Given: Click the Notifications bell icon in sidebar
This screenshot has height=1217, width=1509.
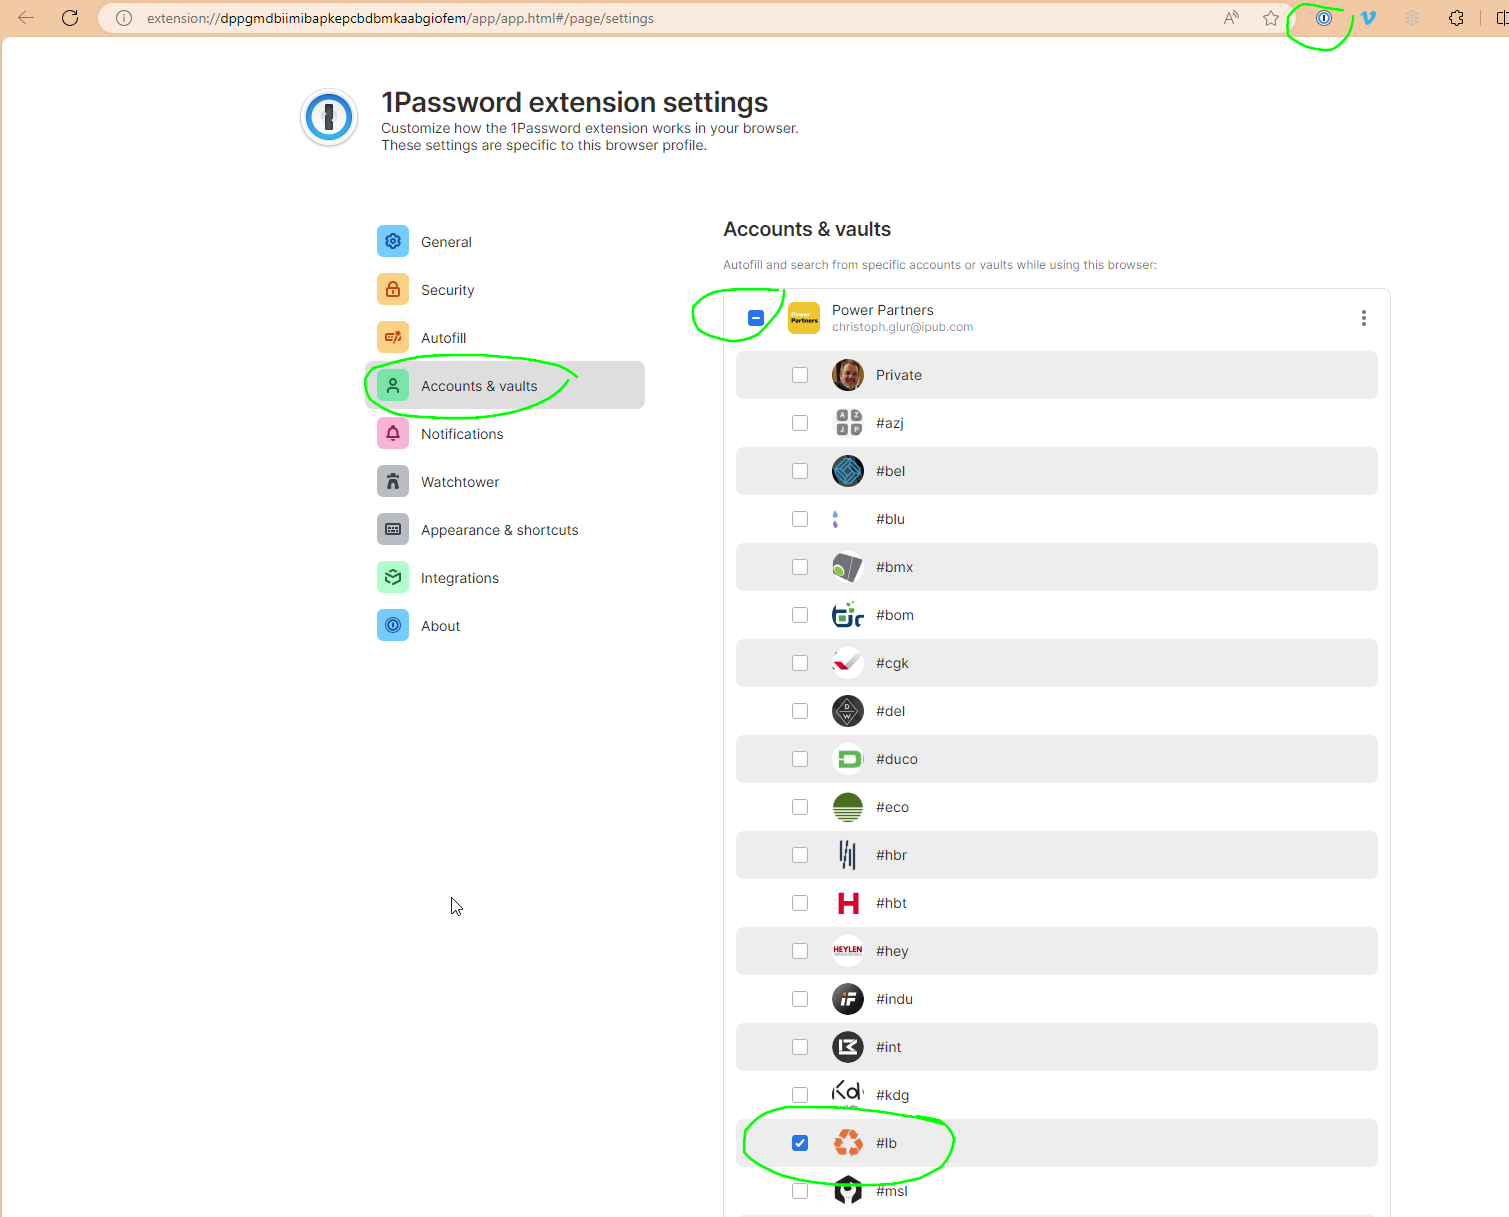Looking at the screenshot, I should (393, 433).
